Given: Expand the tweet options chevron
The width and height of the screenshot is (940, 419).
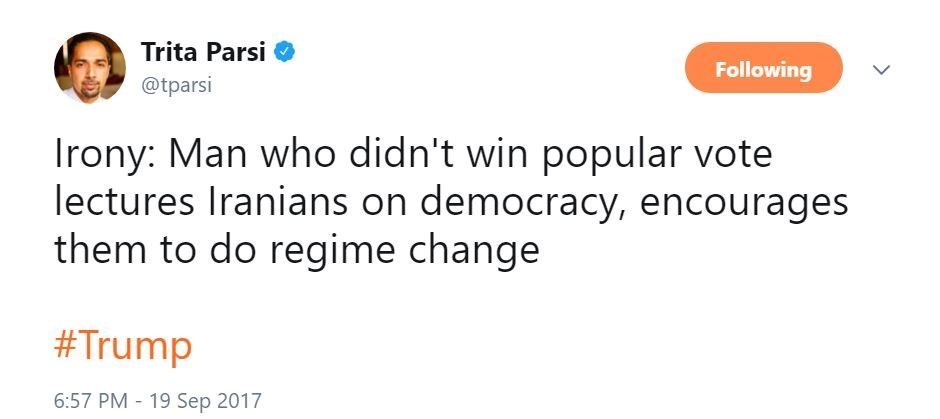Looking at the screenshot, I should click(882, 70).
